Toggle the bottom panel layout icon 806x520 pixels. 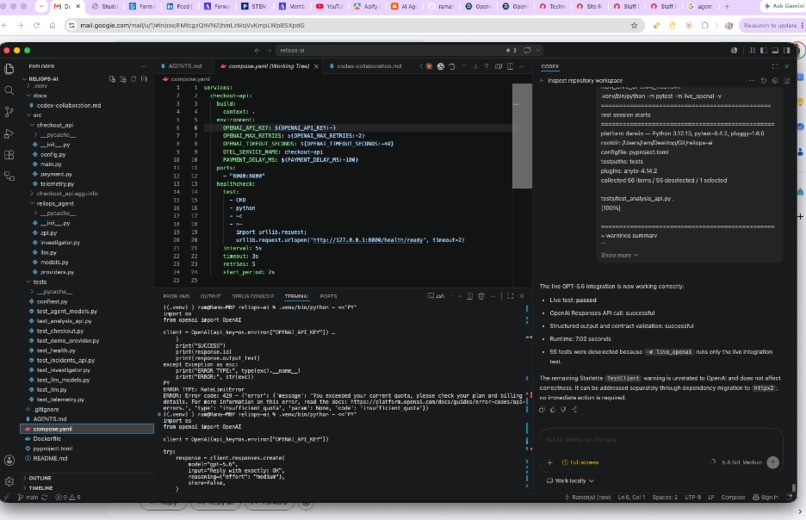775,50
